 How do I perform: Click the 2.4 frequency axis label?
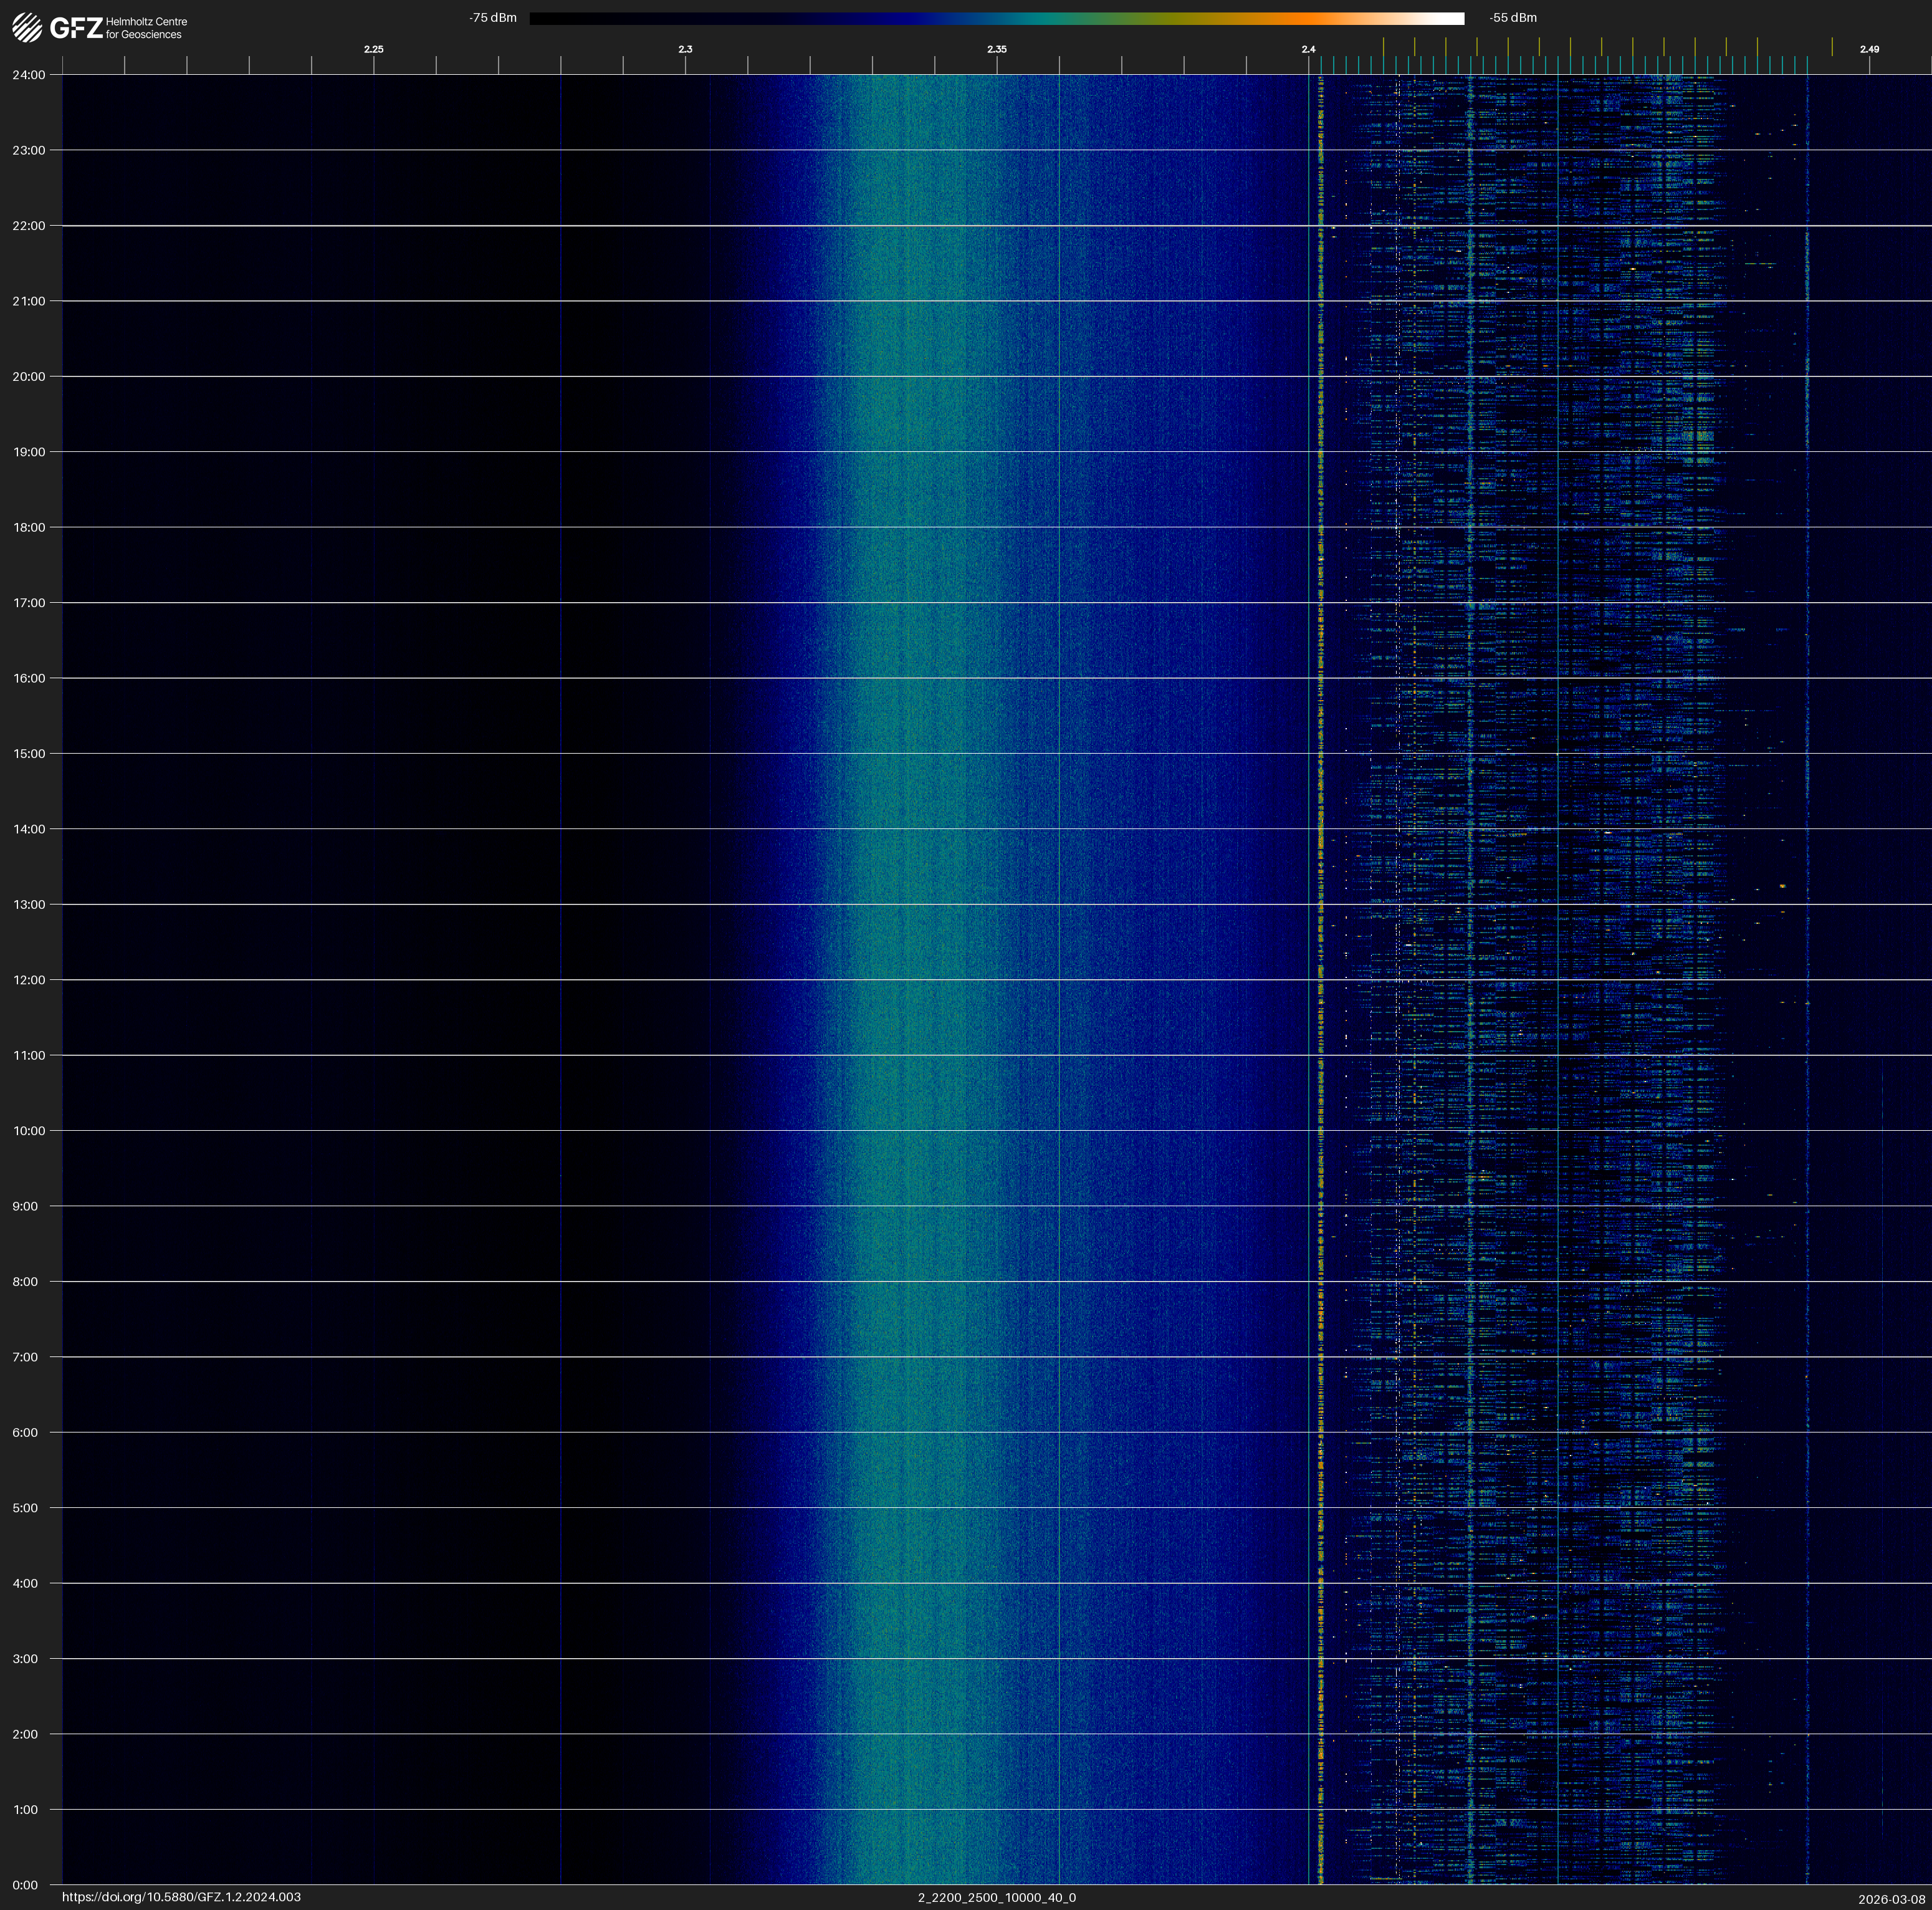pos(1308,49)
